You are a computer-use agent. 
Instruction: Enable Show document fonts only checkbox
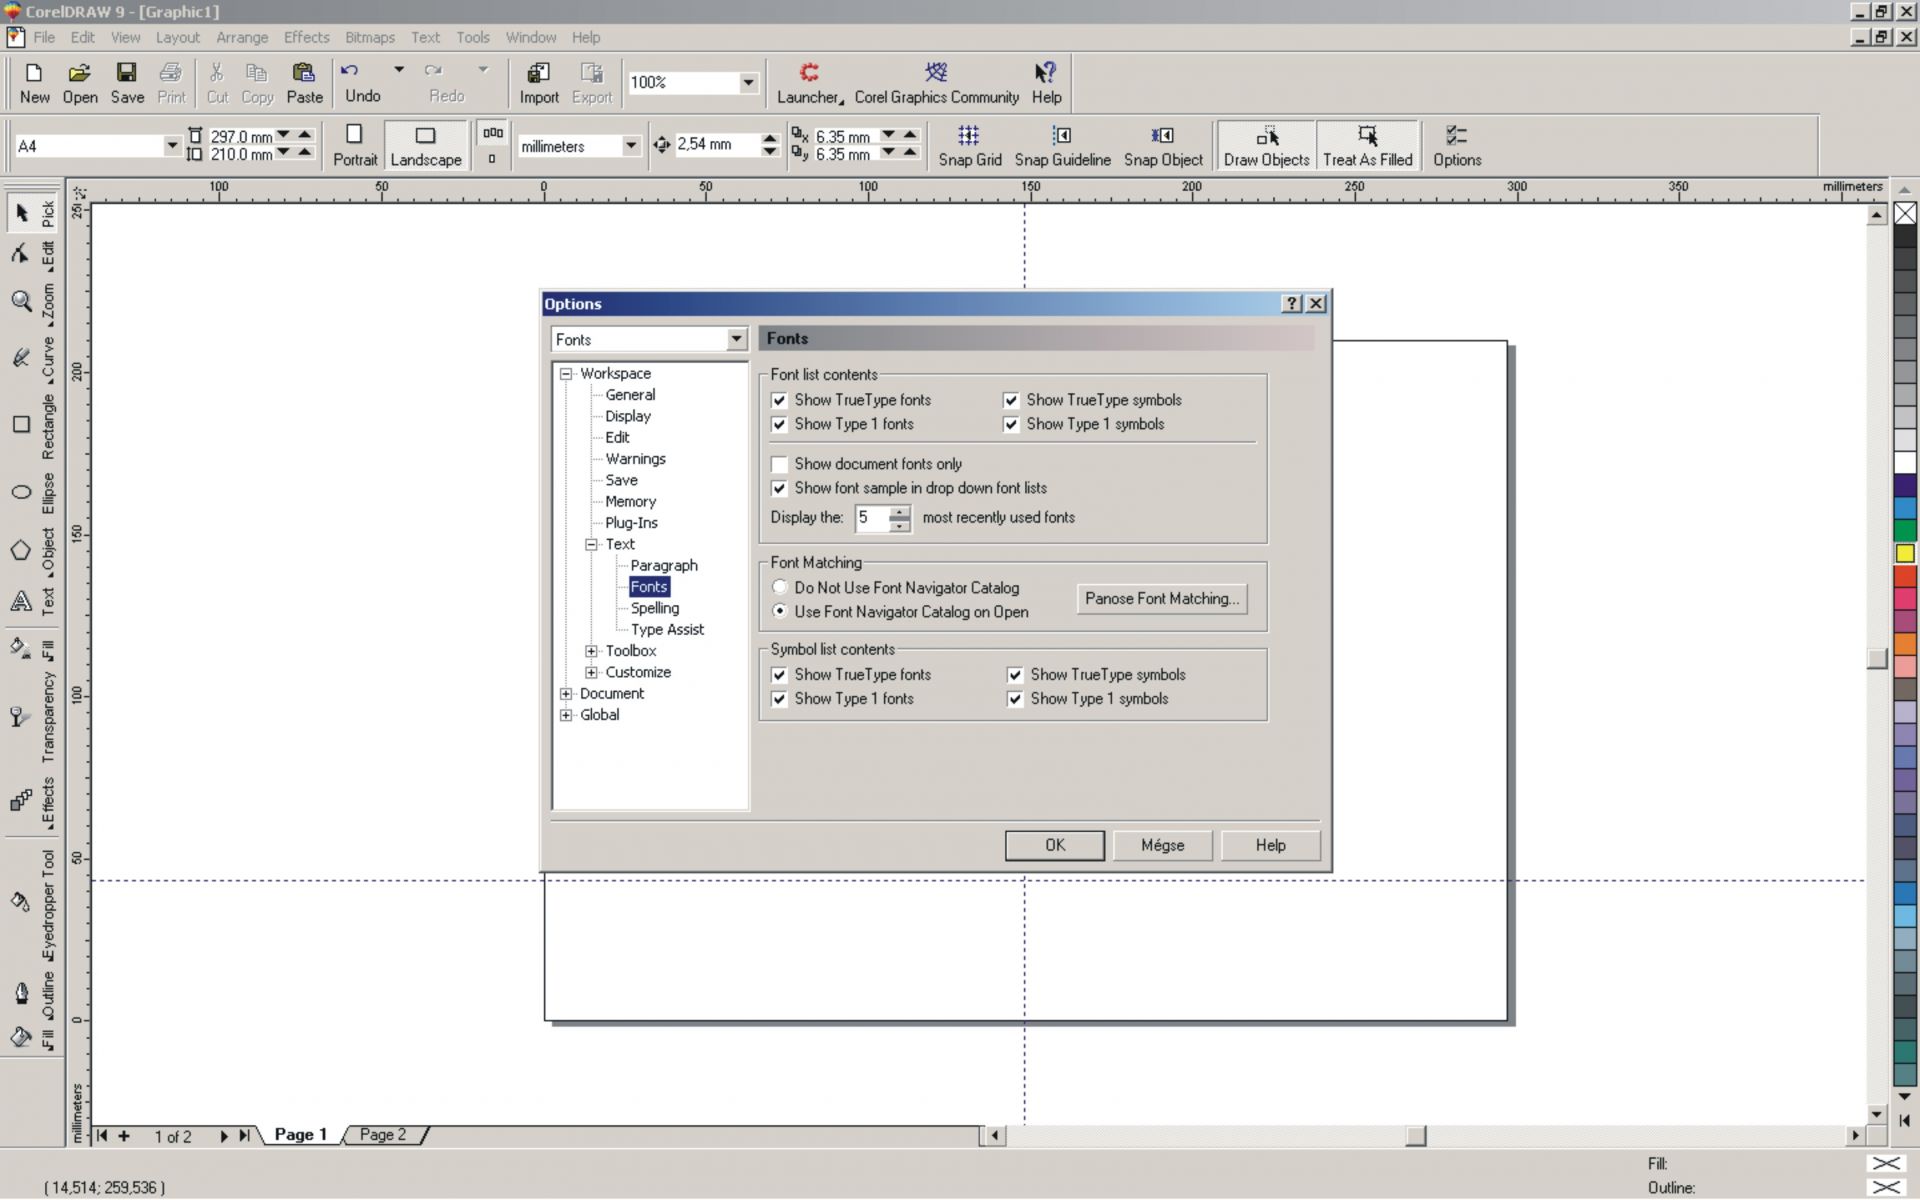(x=780, y=464)
